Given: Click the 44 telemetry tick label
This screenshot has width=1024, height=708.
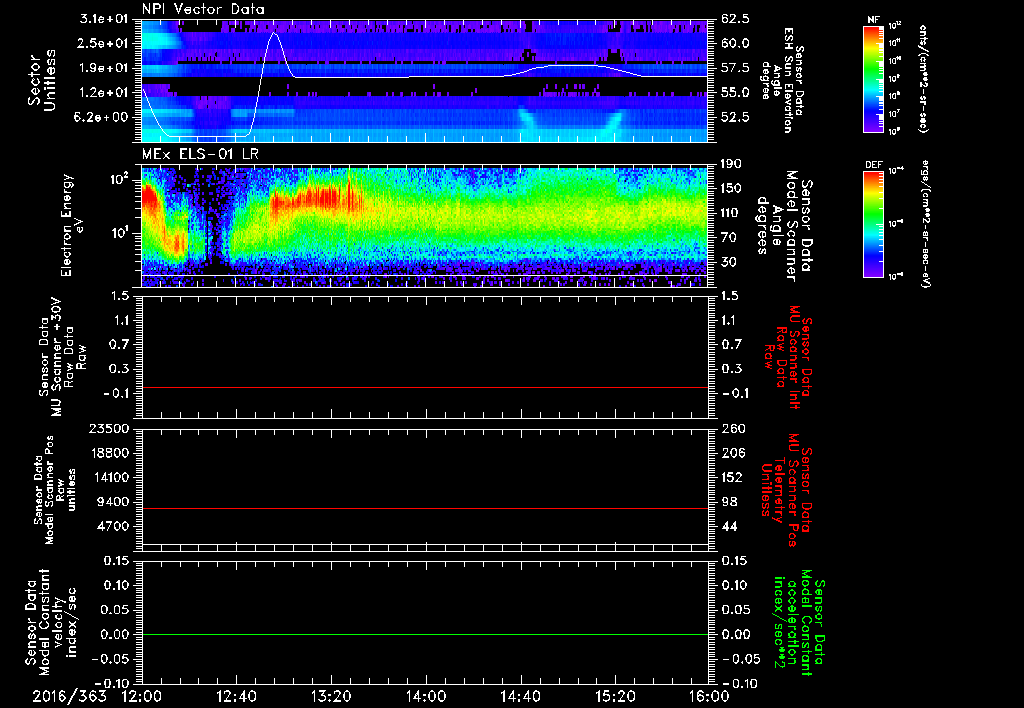Looking at the screenshot, I should (728, 526).
